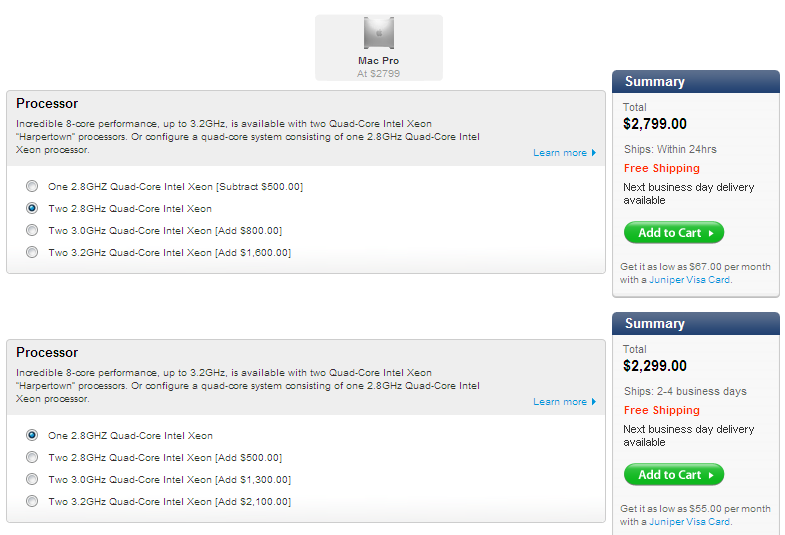Open Juniper Visa Card link under $55.00 offer

689,521
